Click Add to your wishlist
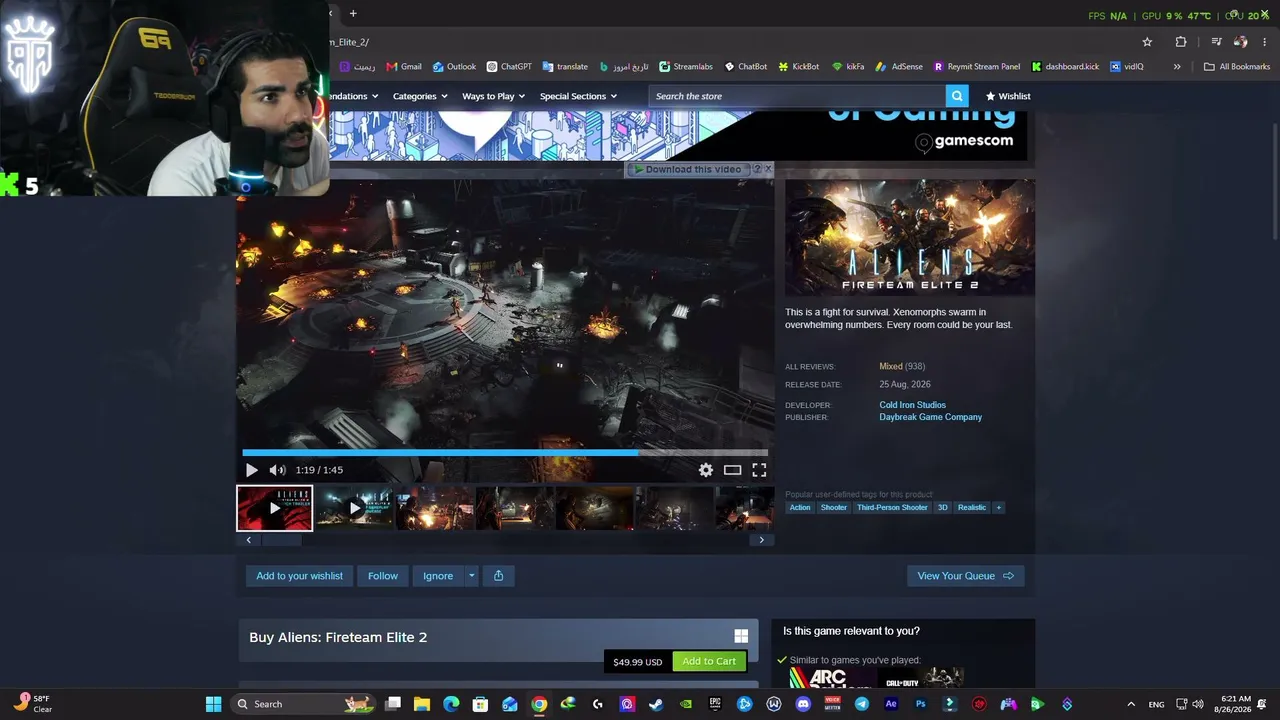The height and width of the screenshot is (720, 1280). 299,576
